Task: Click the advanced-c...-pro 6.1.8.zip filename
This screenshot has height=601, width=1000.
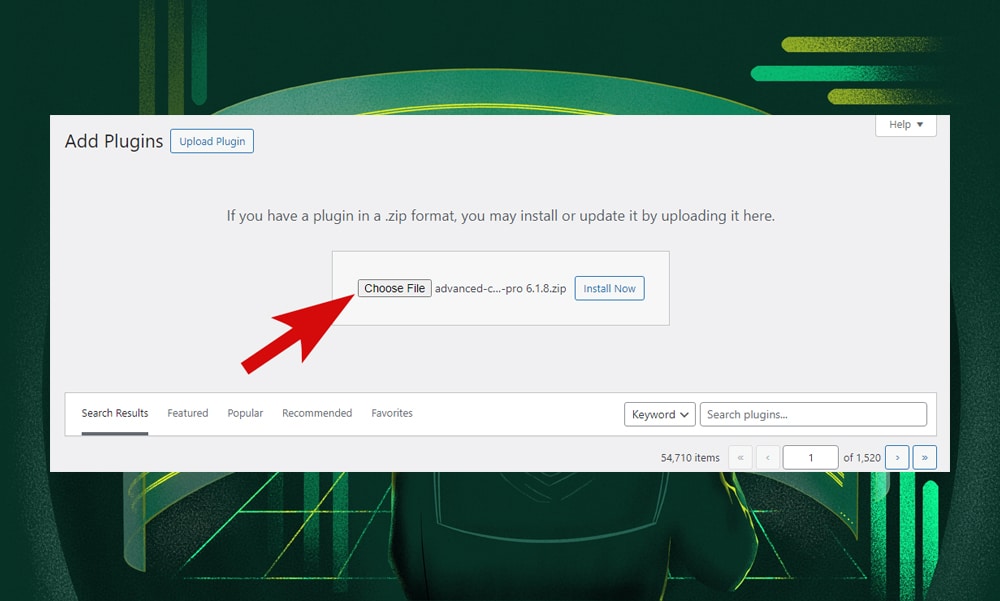Action: click(x=500, y=288)
